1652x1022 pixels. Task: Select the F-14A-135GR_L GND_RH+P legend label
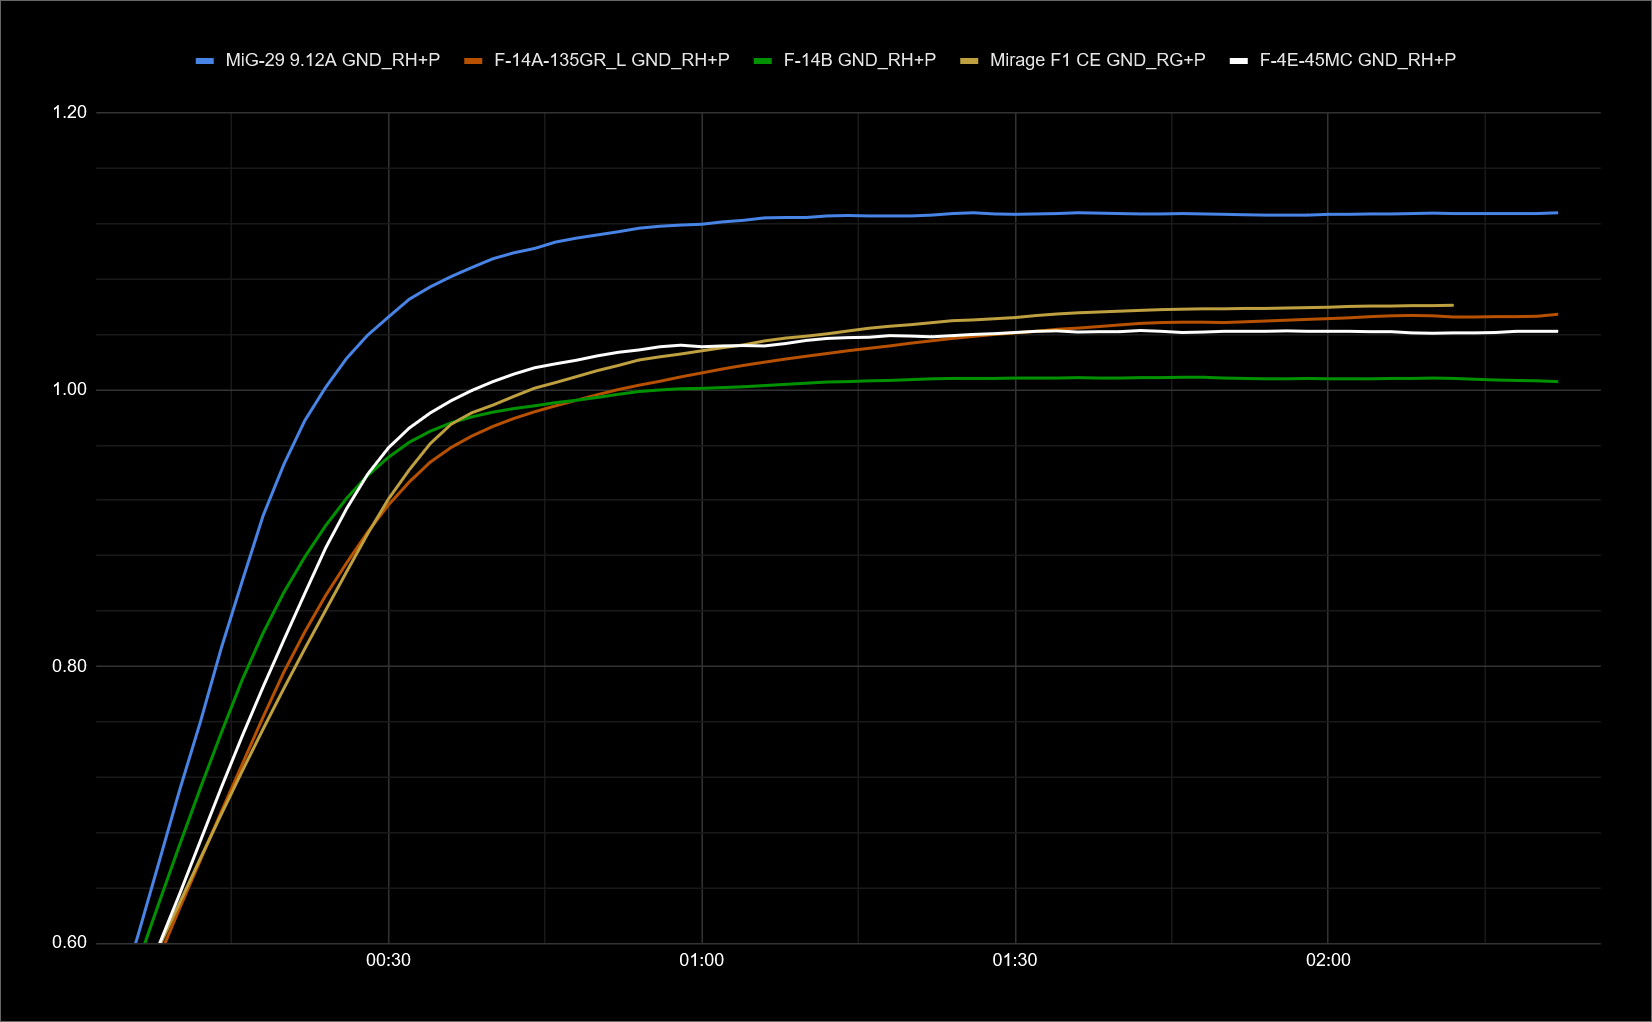click(x=611, y=60)
